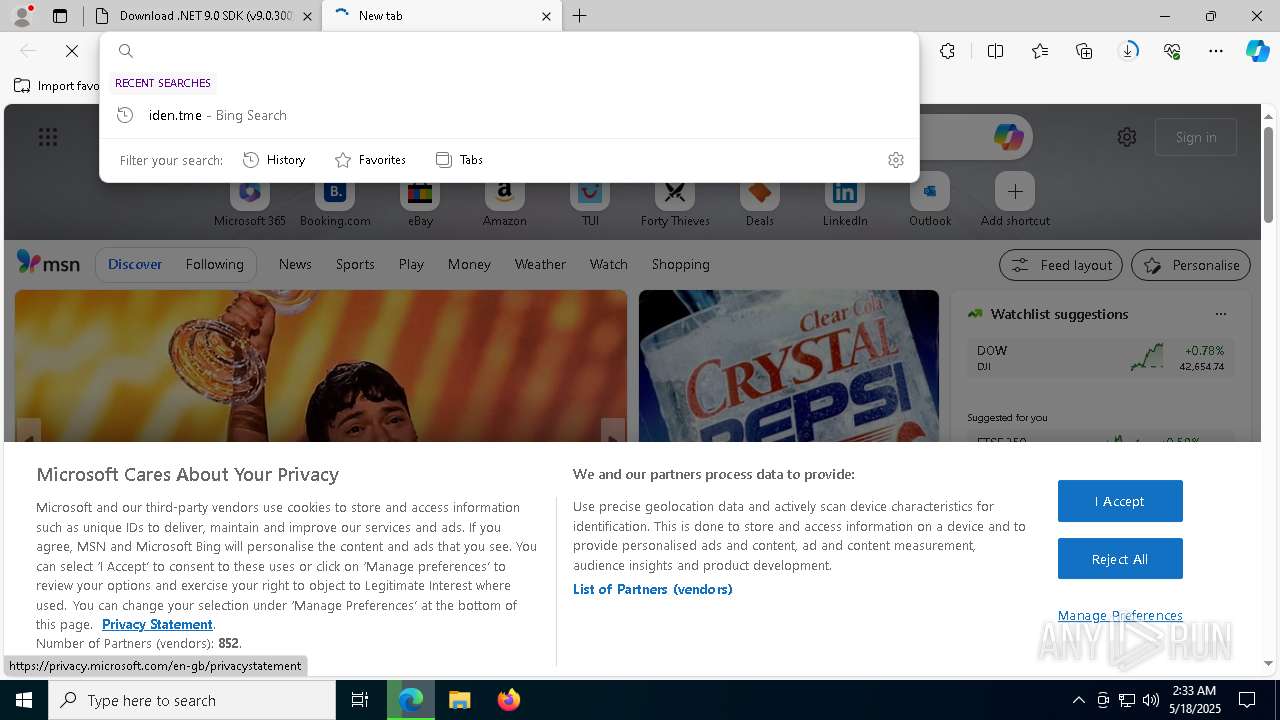This screenshot has height=720, width=1280.
Task: Open the eBay shortcut tile
Action: (420, 200)
